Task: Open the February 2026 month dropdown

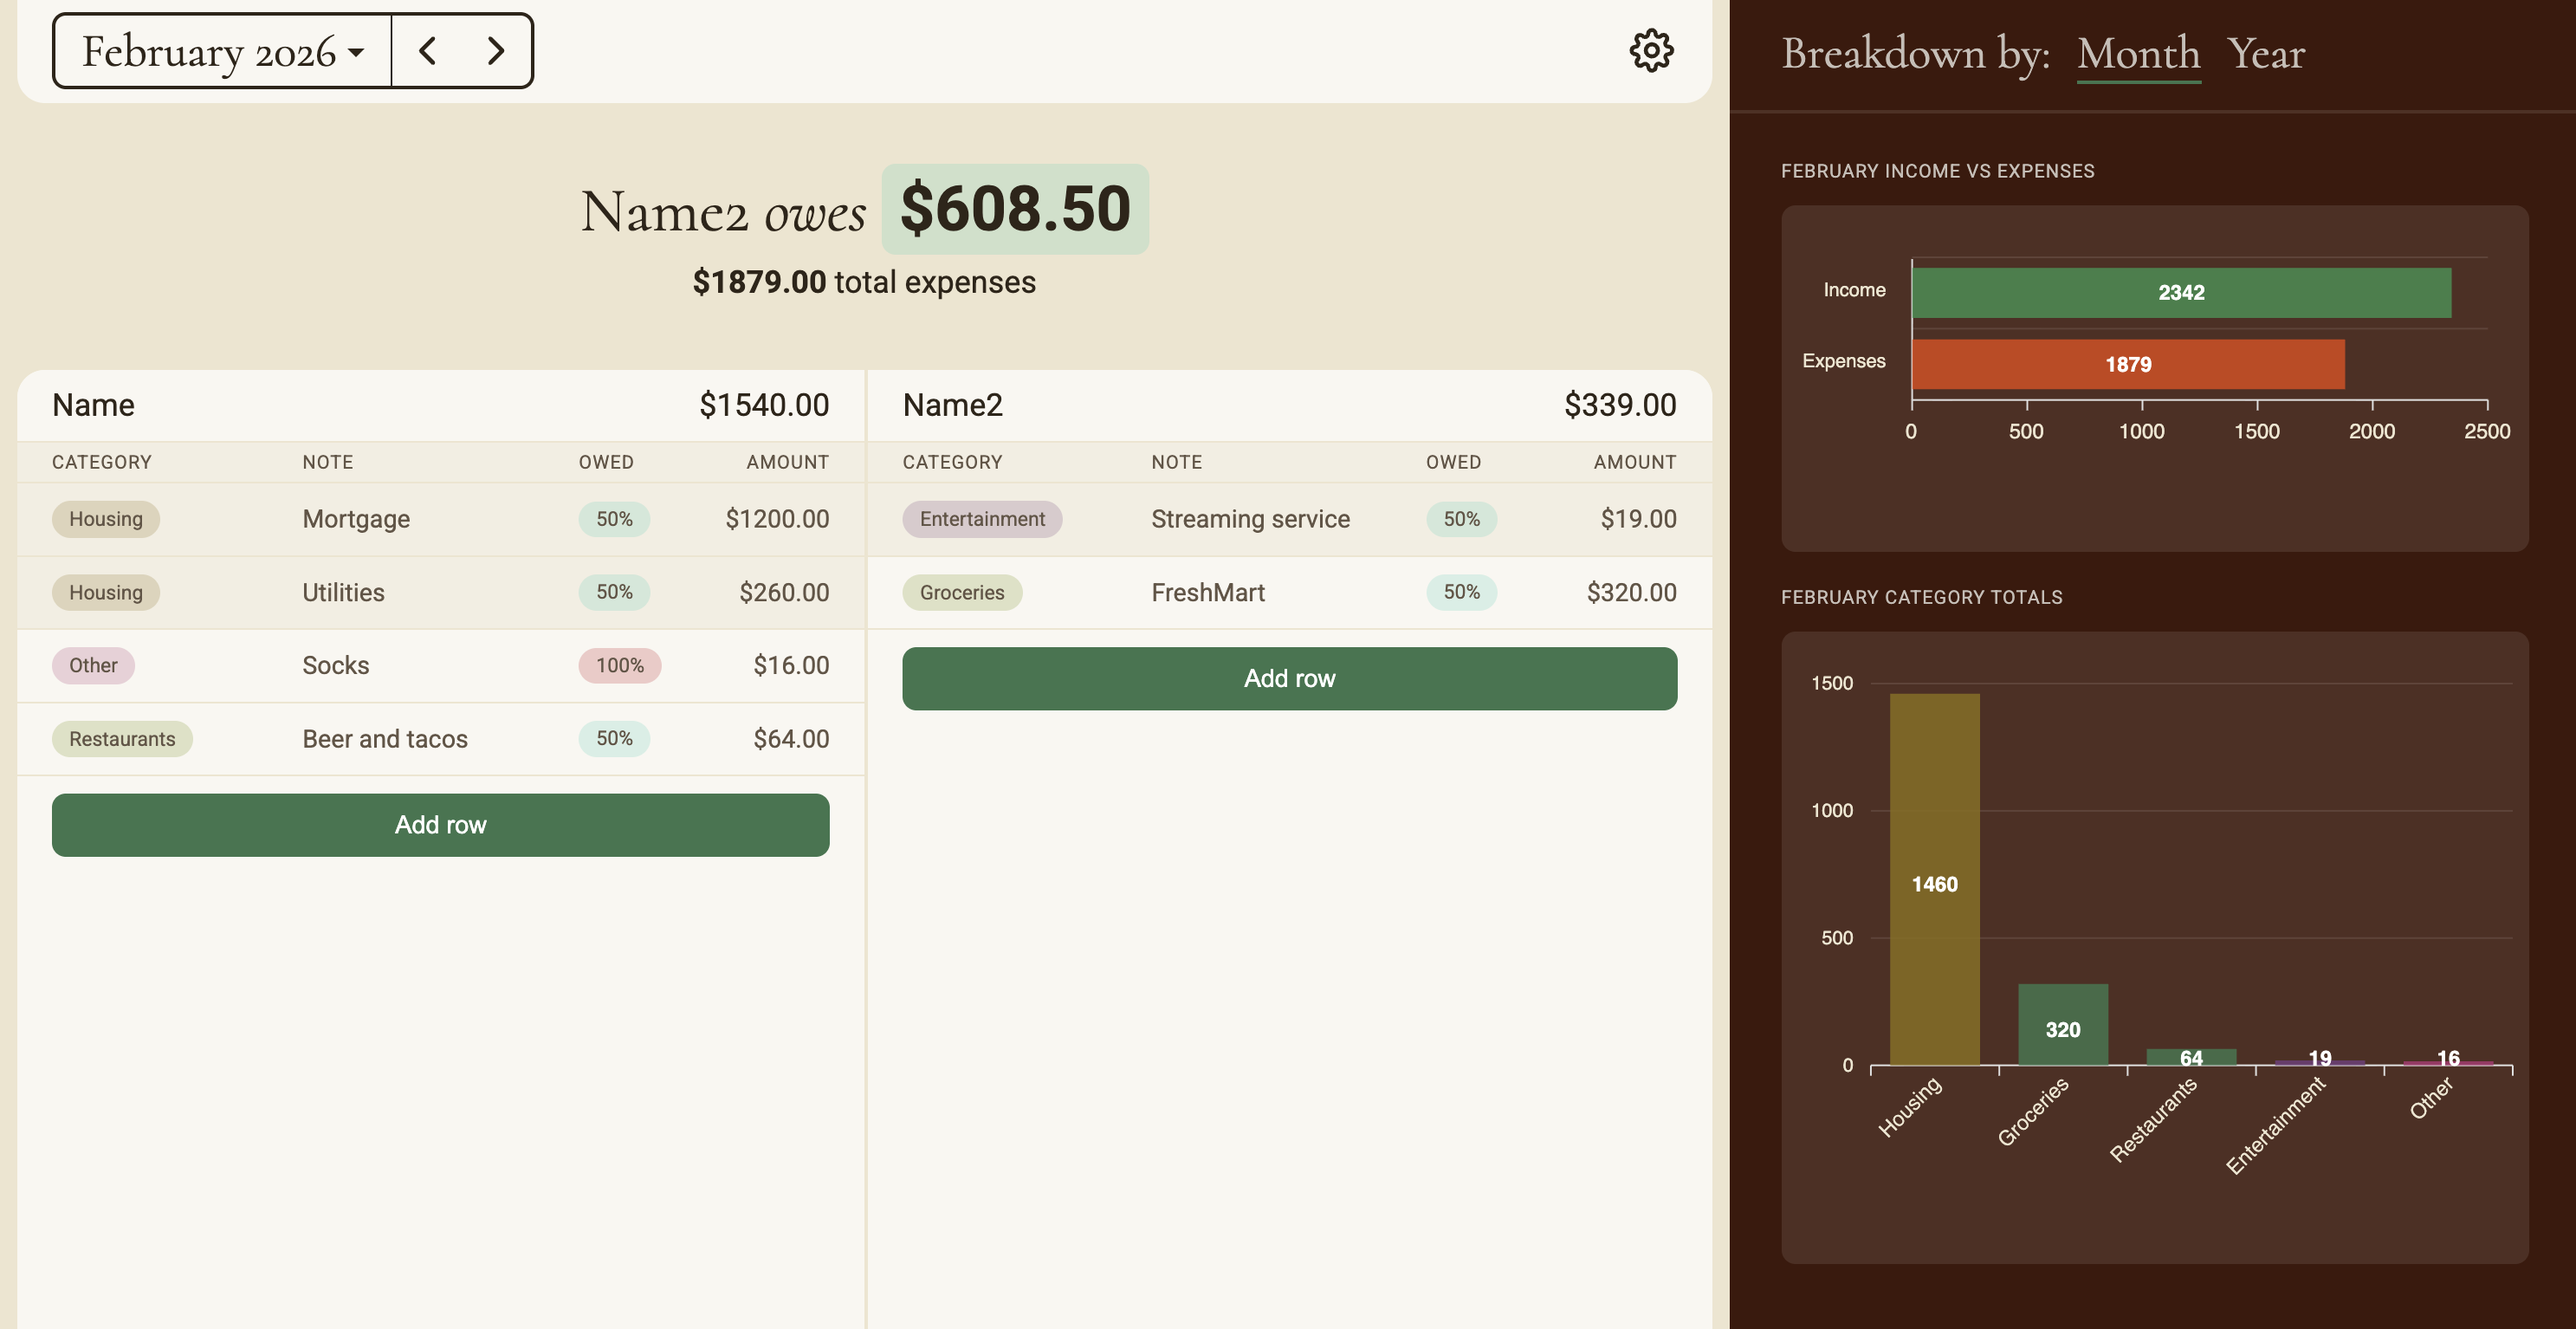Action: tap(222, 51)
